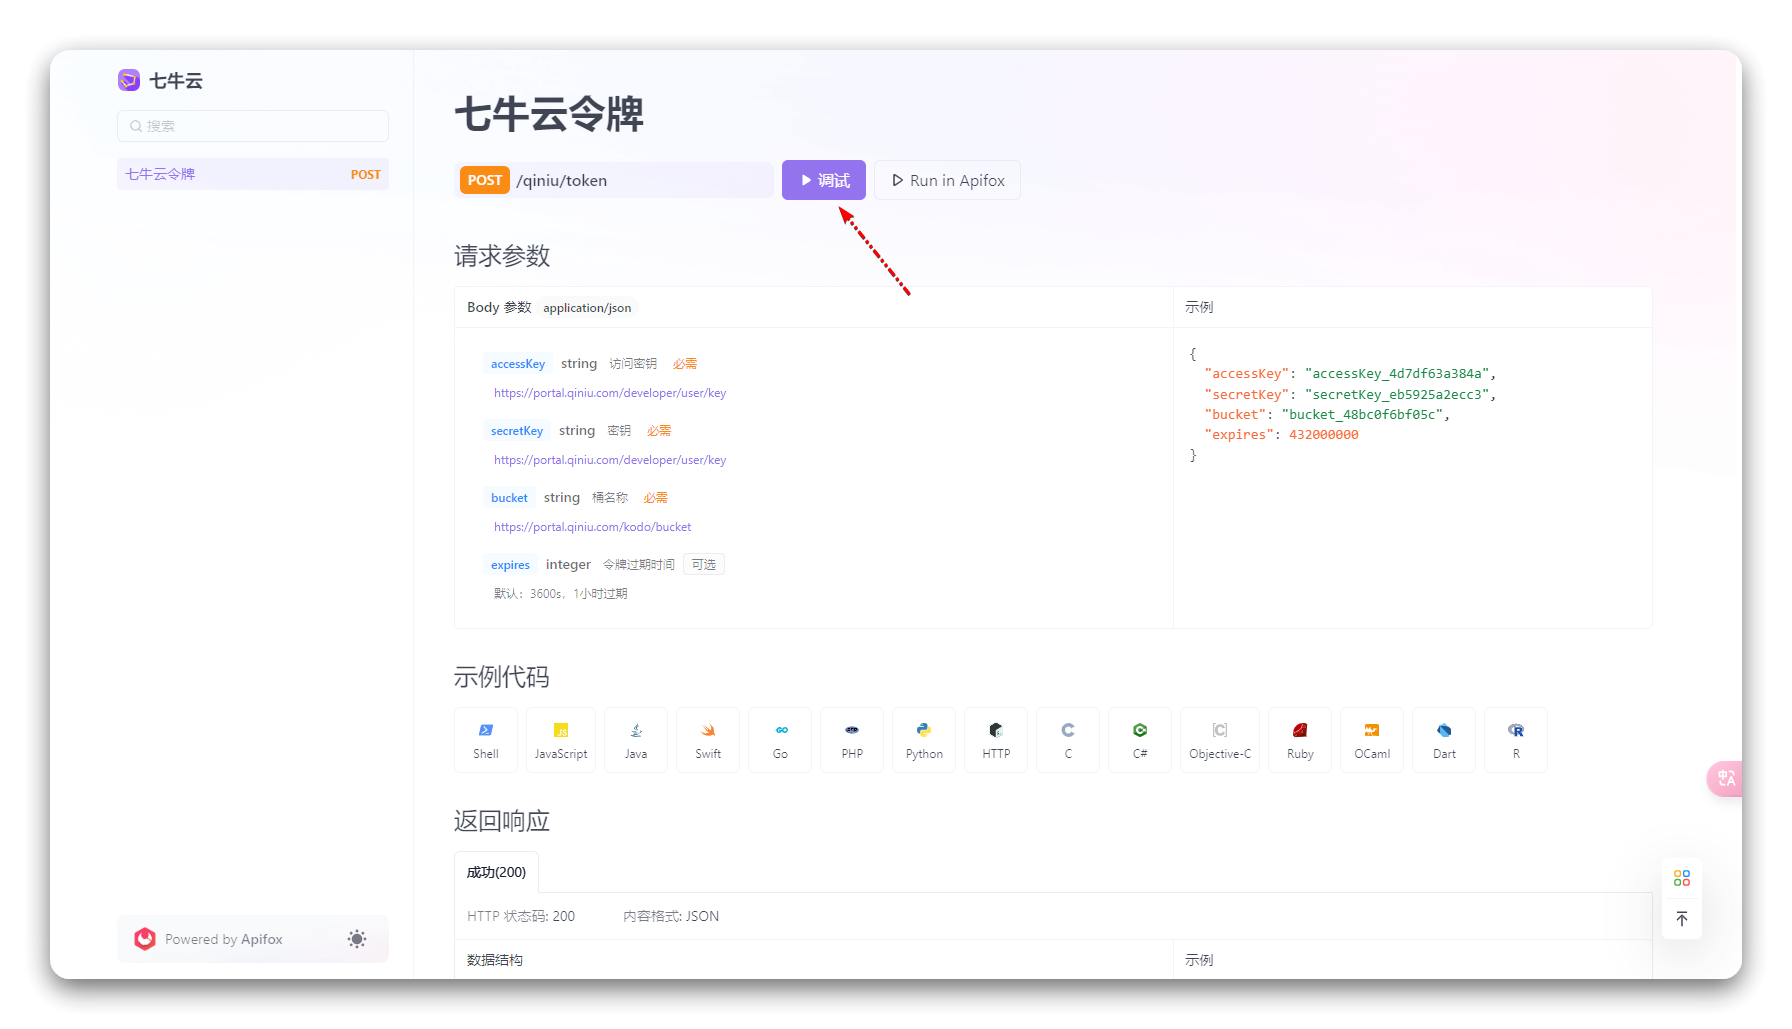Image resolution: width=1792 pixels, height=1029 pixels.
Task: Click the search box in sidebar
Action: point(253,126)
